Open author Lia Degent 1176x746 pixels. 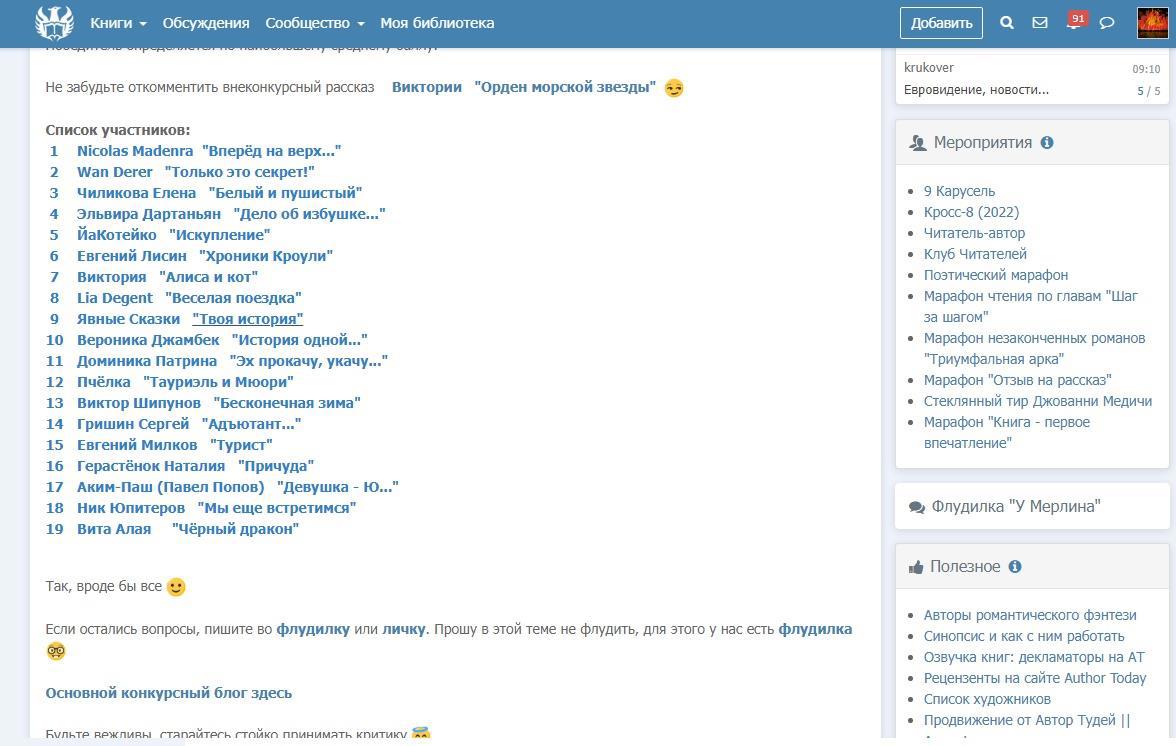114,298
